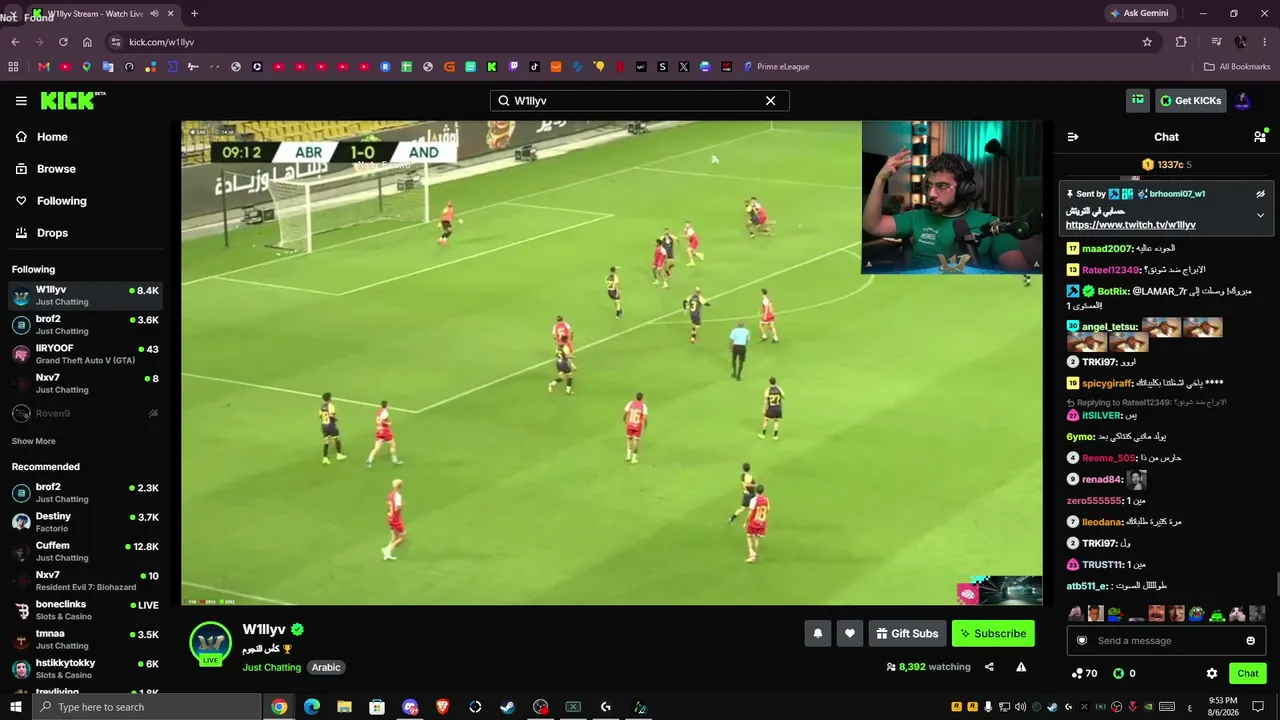Send message with the green Chat button
1280x720 pixels.
tap(1247, 673)
